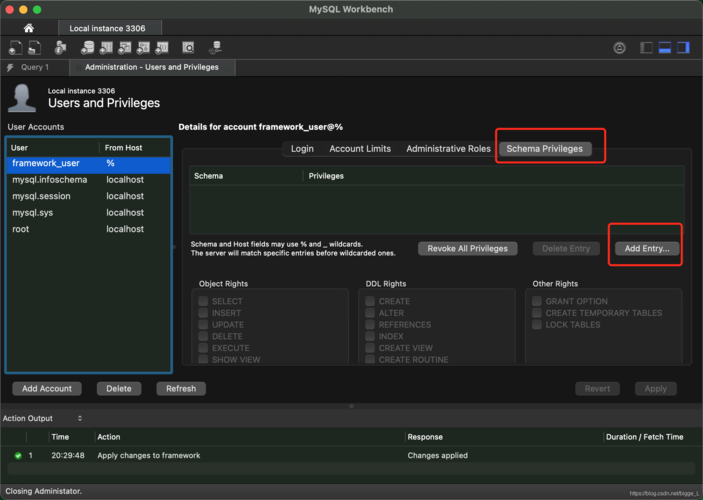Screen dimensions: 703x500
Task: Toggle the ALTER privilege checkbox
Action: pyautogui.click(x=370, y=313)
